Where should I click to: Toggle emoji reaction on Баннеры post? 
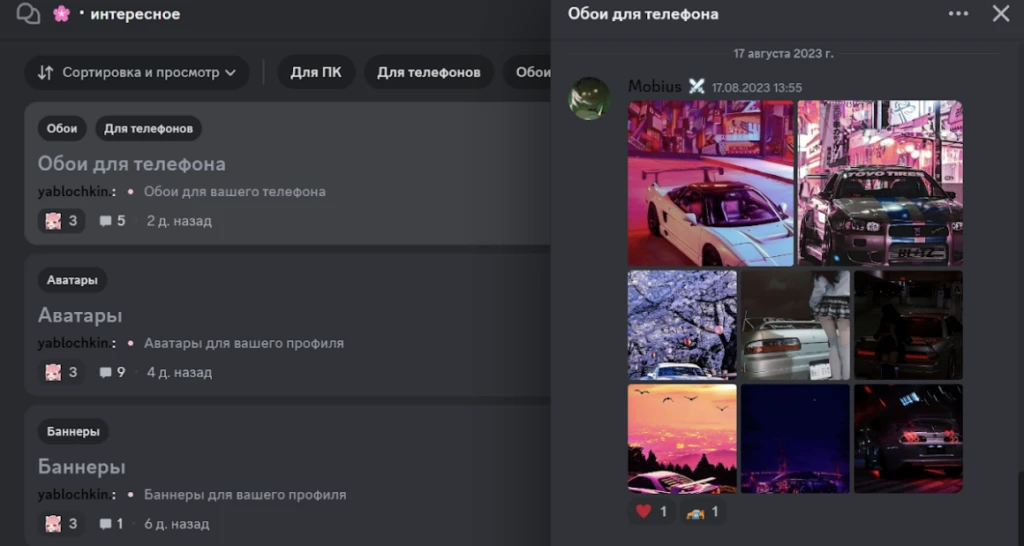[61, 524]
